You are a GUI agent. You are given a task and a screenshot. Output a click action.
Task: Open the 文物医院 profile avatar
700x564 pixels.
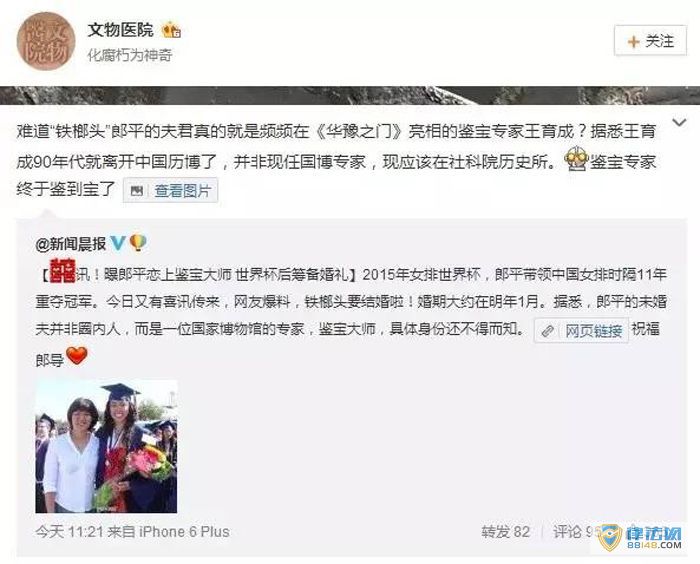(x=46, y=41)
